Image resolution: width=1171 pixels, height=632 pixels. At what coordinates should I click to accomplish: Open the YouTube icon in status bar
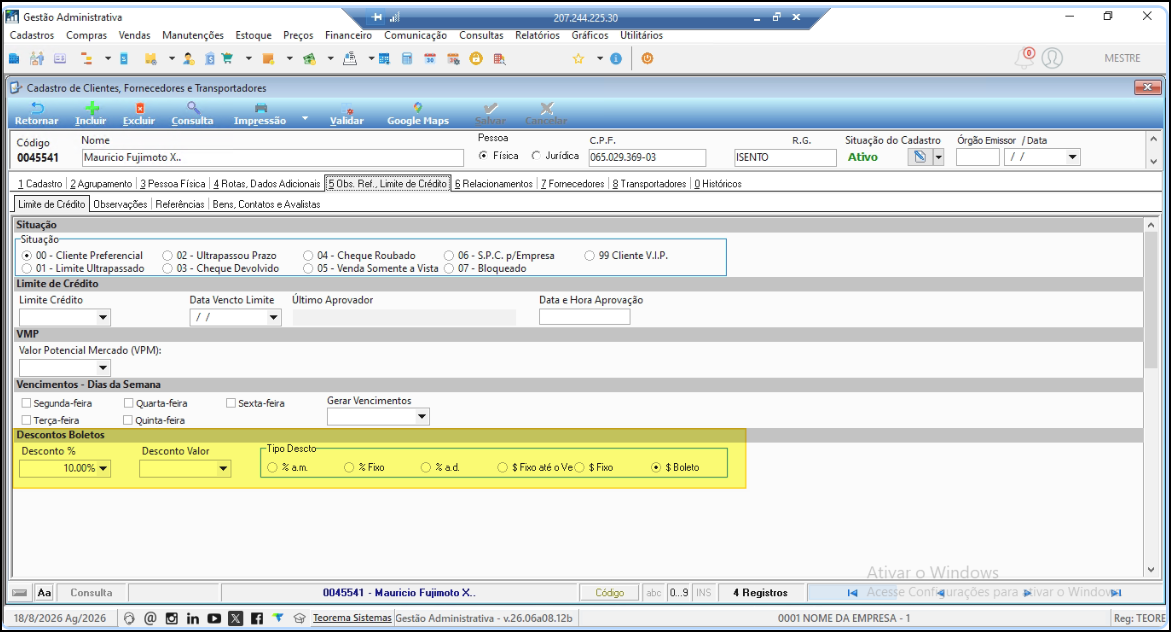click(214, 618)
